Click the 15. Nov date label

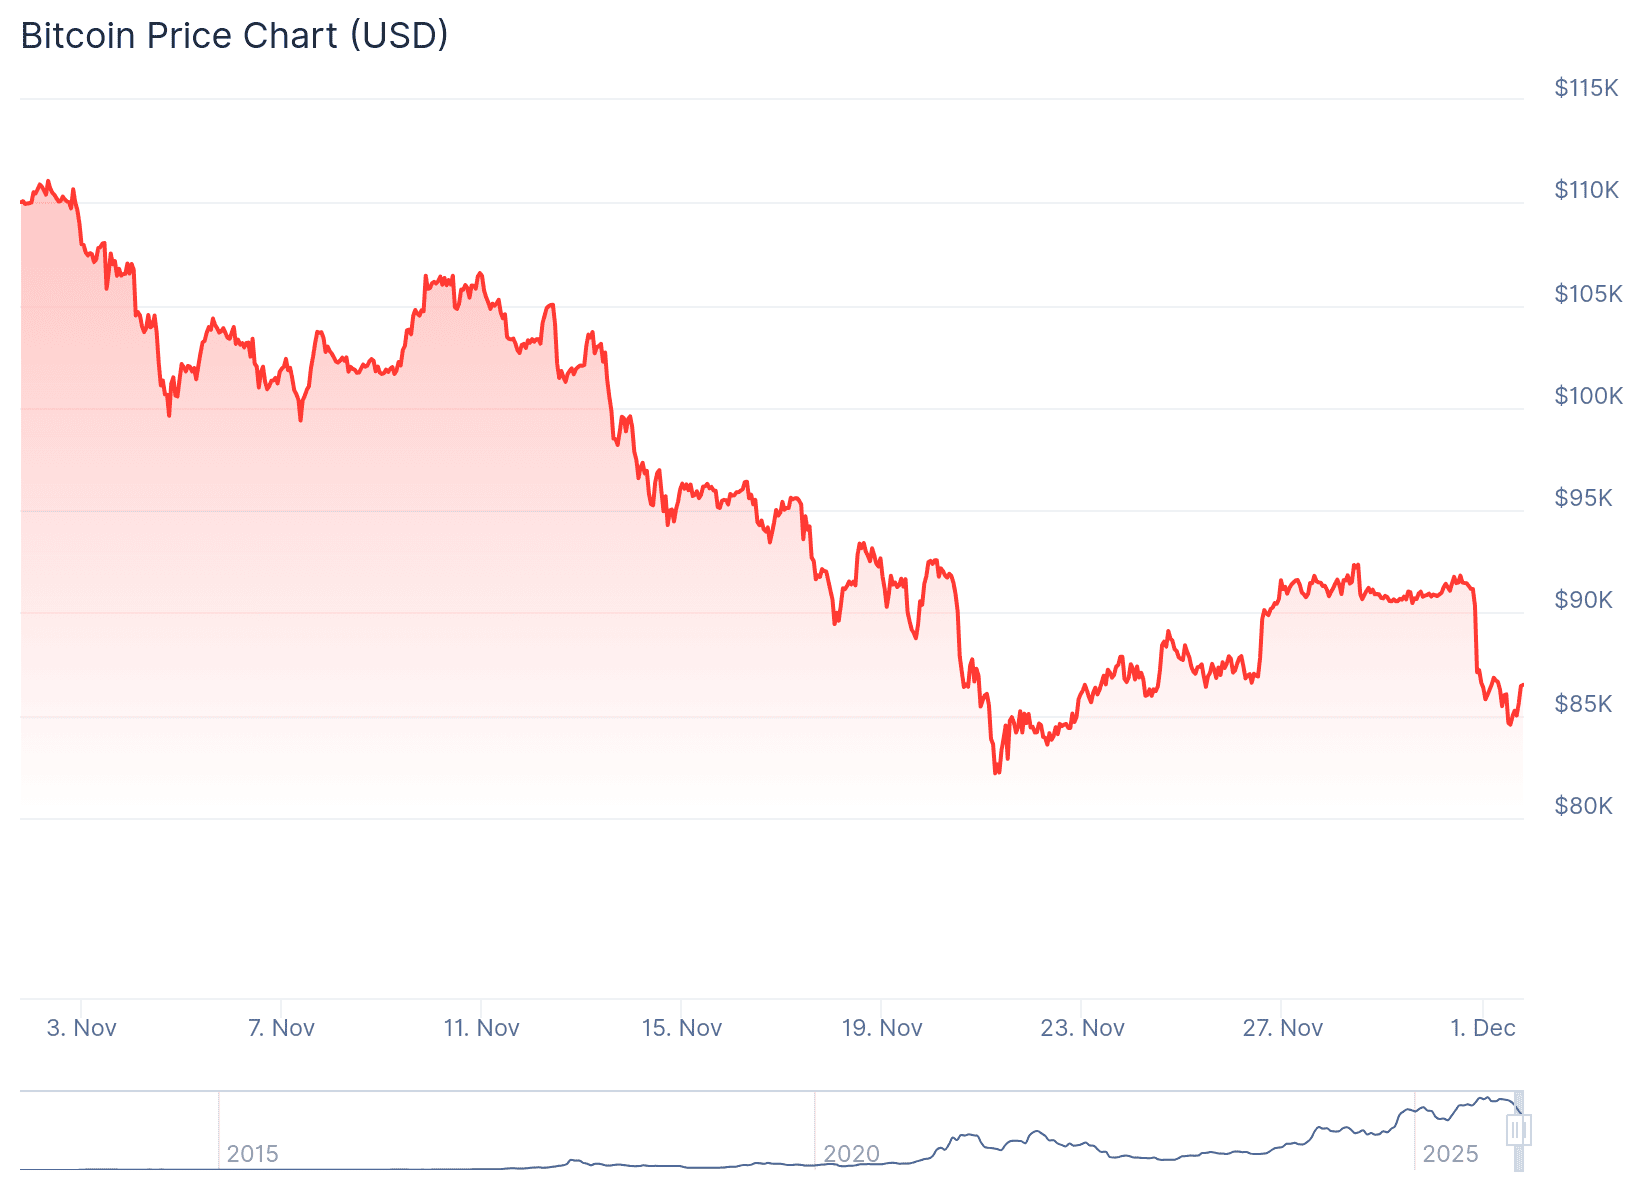(x=682, y=1028)
